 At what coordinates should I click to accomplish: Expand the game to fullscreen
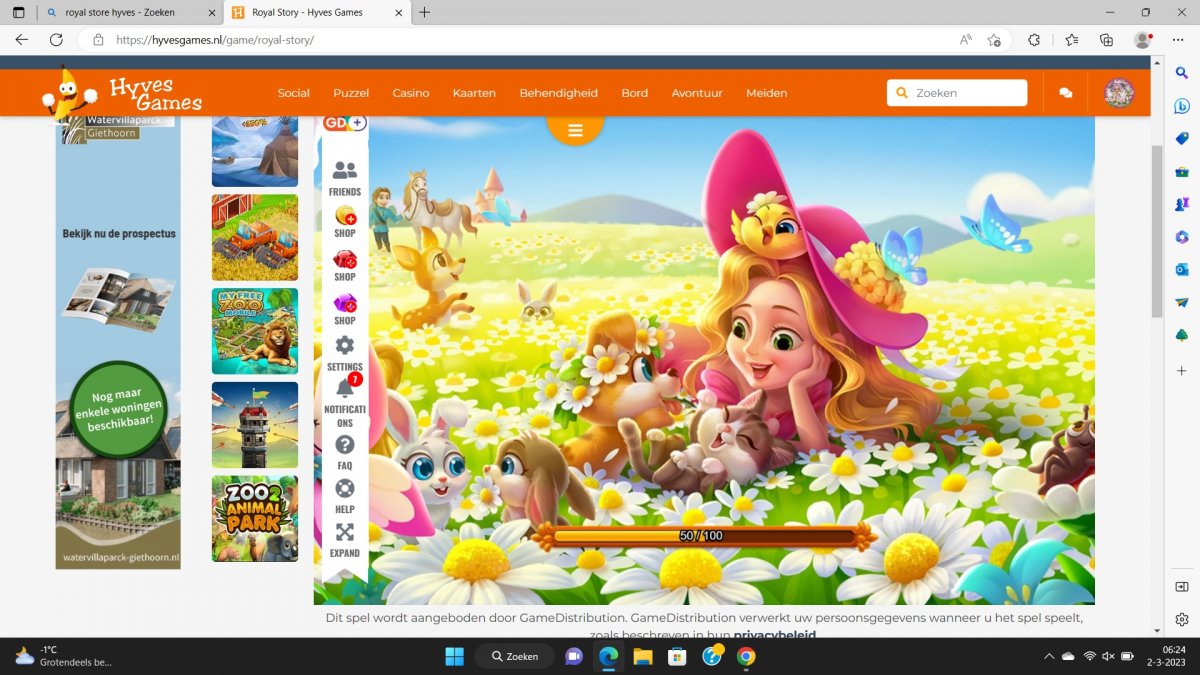point(345,538)
